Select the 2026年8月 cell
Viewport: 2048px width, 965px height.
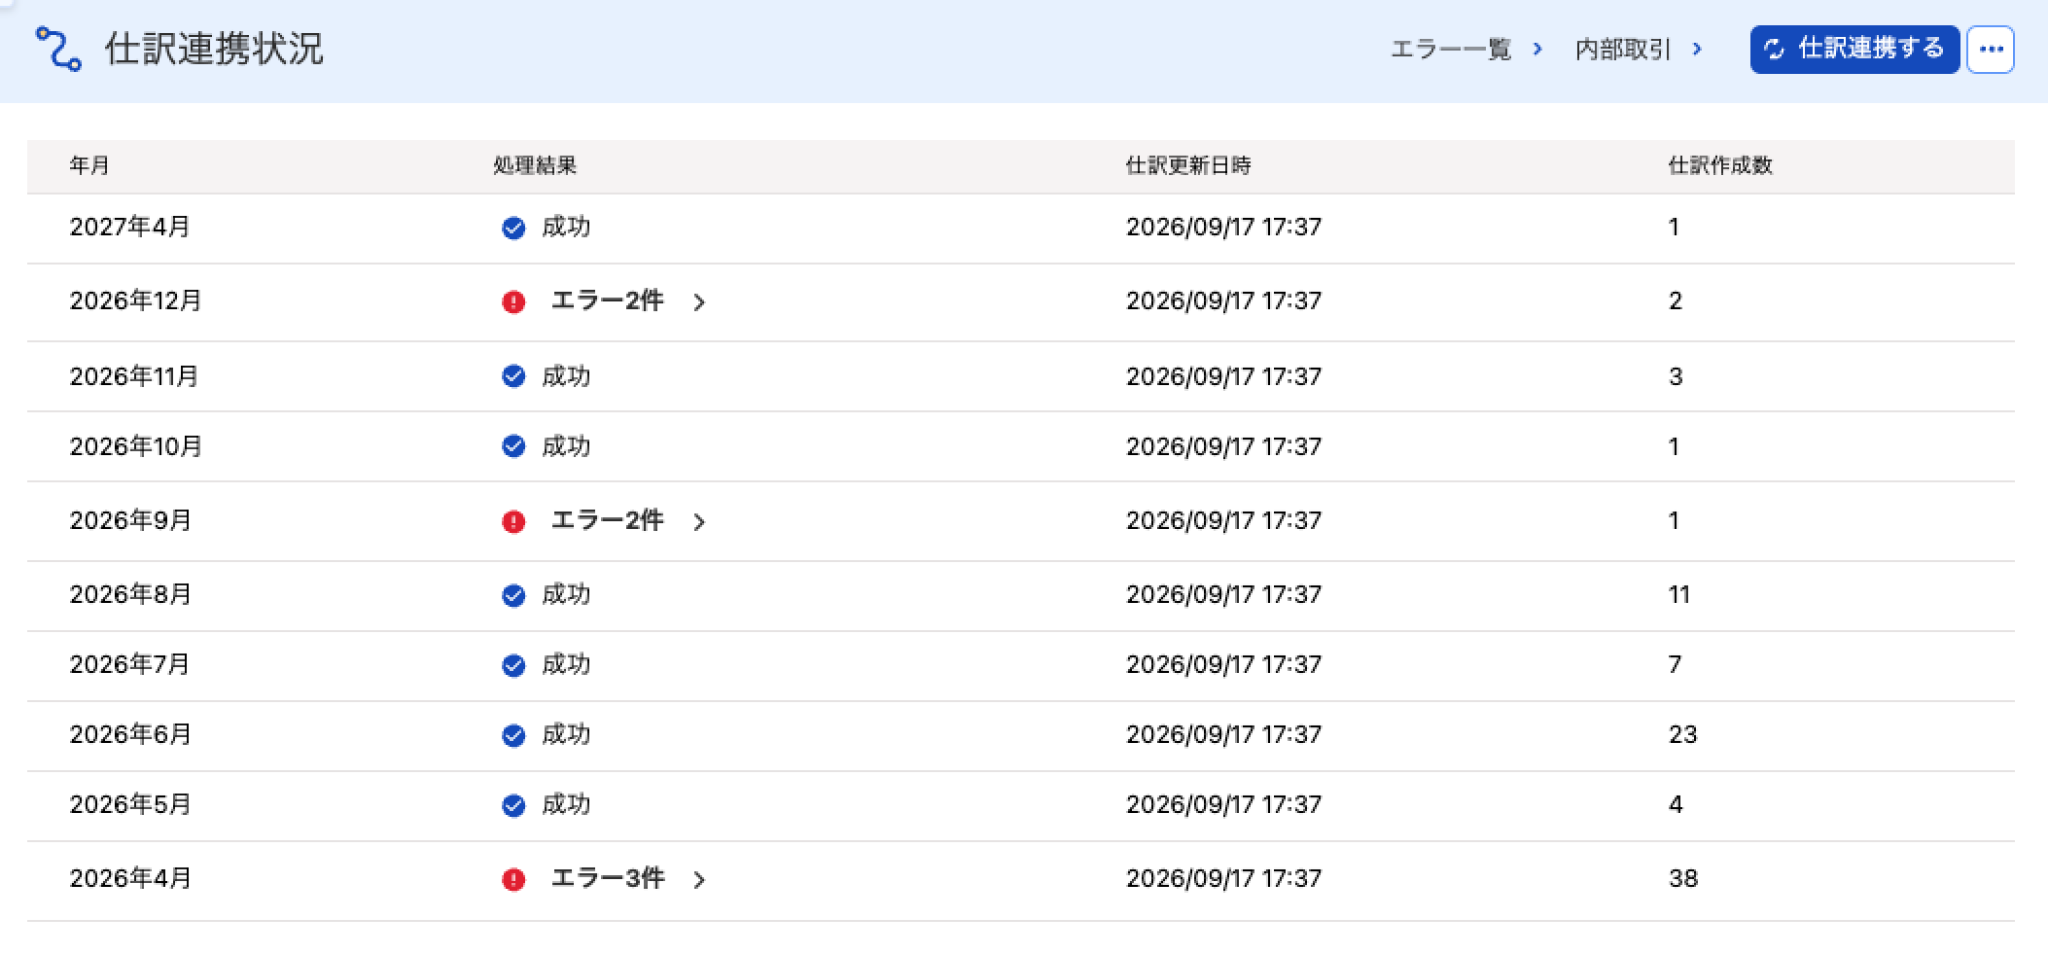(130, 595)
